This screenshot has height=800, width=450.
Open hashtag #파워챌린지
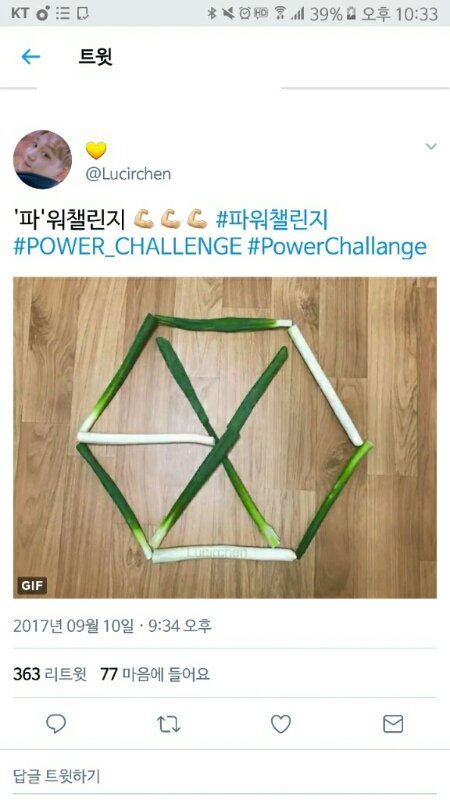point(271,220)
